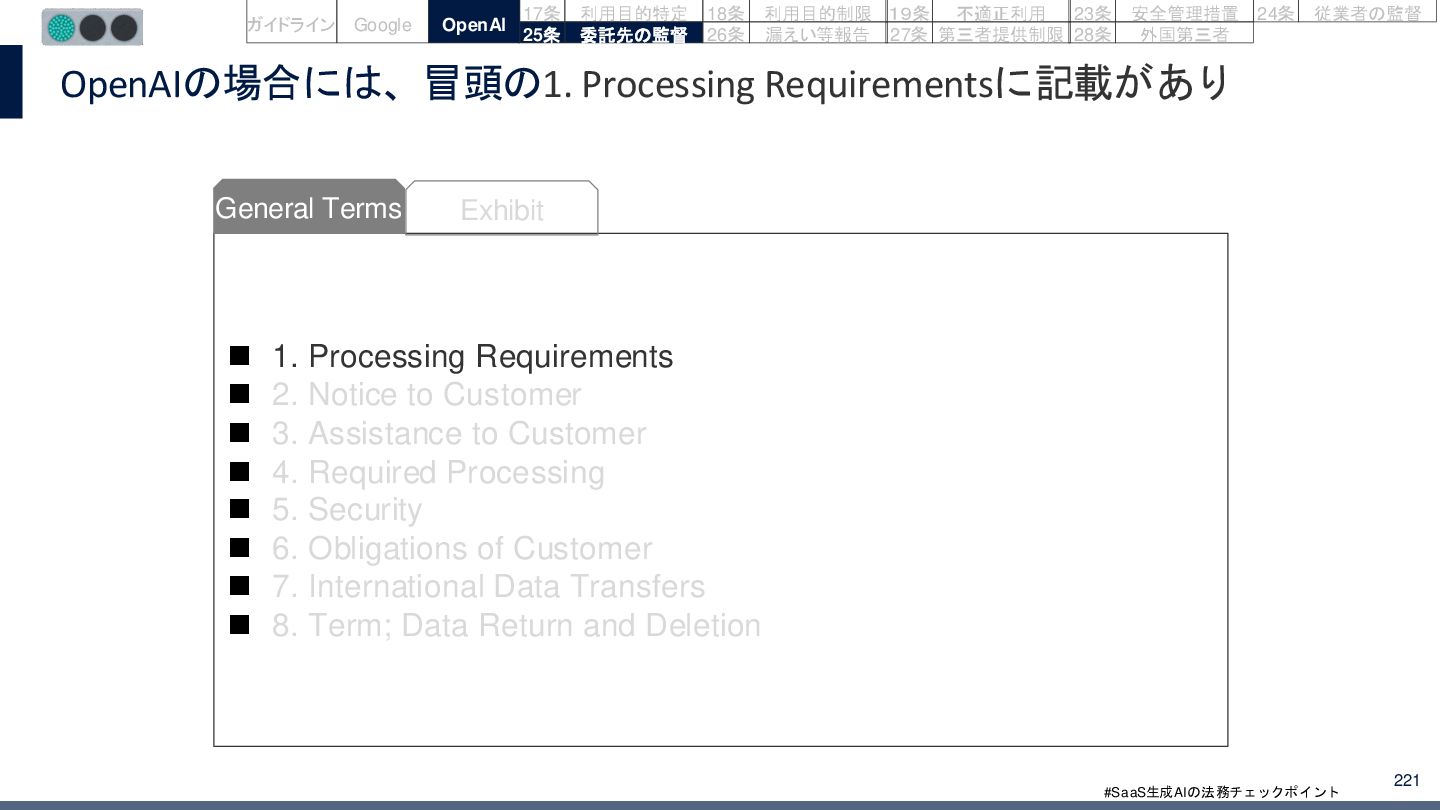Open the Exhibit tab
Viewport: 1440px width, 810px height.
pos(501,210)
